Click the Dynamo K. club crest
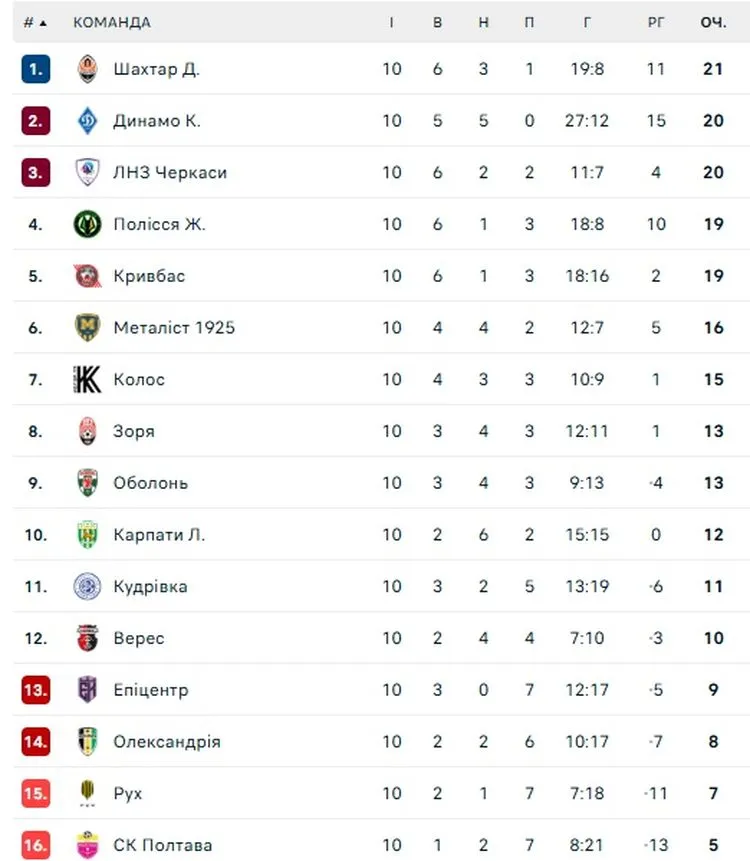 [88, 121]
